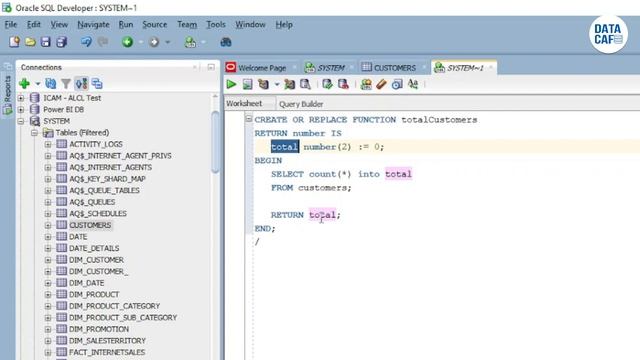This screenshot has height=360, width=640.
Task: Open the Edit menu
Action: pyautogui.click(x=33, y=24)
